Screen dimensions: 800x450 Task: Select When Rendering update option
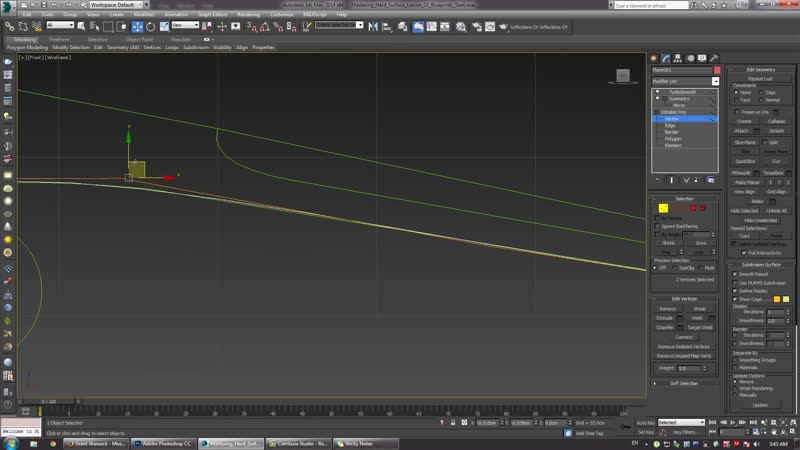pos(735,388)
